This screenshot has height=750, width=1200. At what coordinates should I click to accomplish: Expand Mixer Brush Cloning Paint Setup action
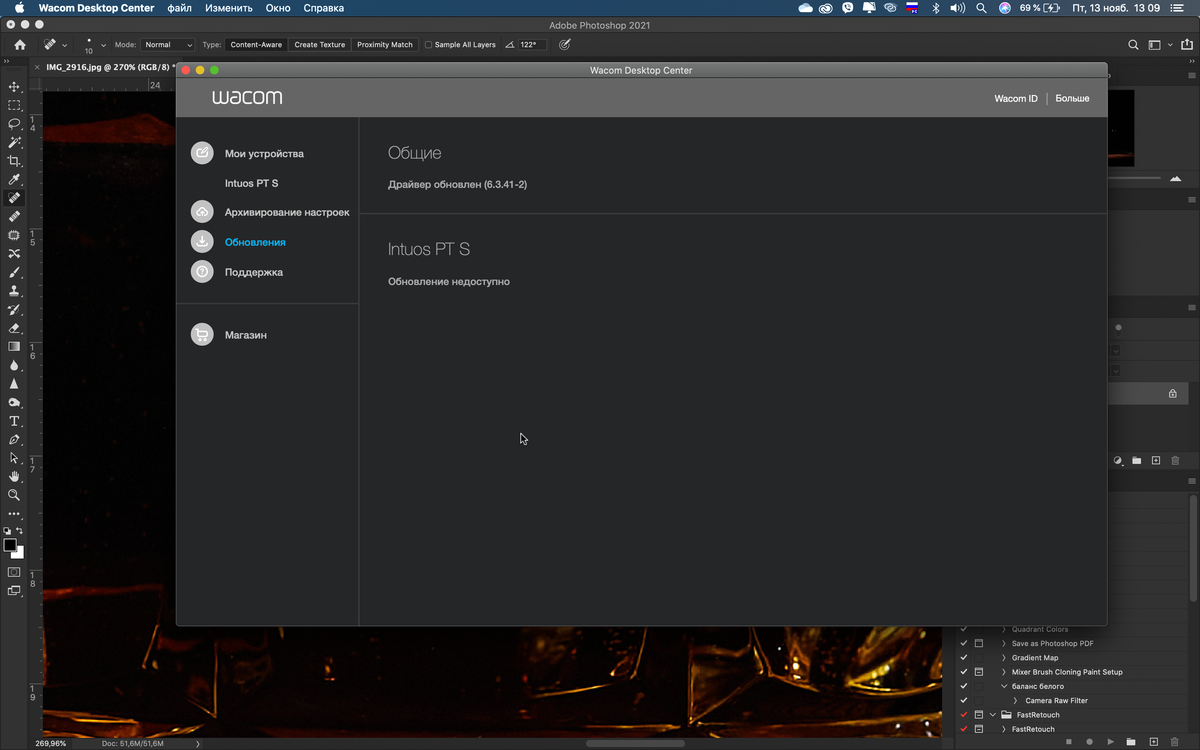coord(1004,672)
